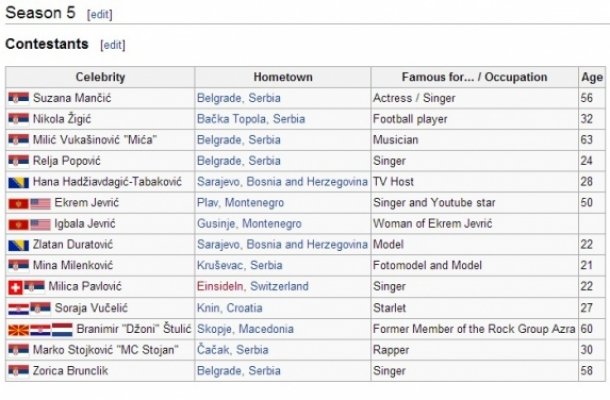The width and height of the screenshot is (610, 400).
Task: Click the USA flag beside Igbala Jevrić
Action: pyautogui.click(x=40, y=224)
